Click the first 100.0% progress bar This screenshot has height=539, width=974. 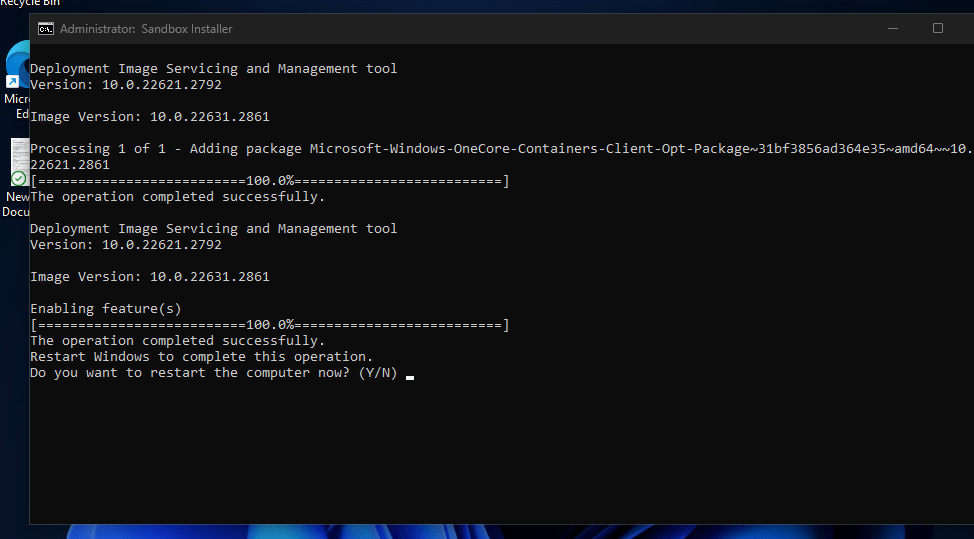(x=270, y=181)
